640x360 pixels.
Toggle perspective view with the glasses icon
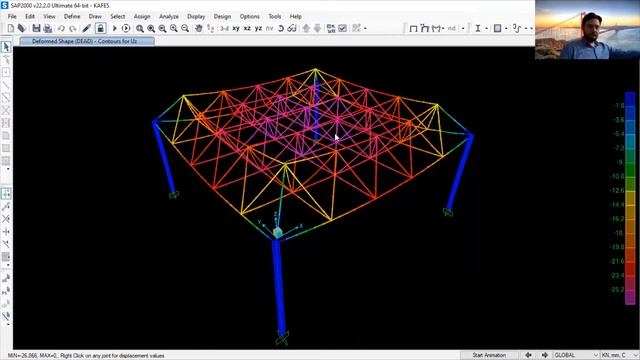tap(292, 28)
